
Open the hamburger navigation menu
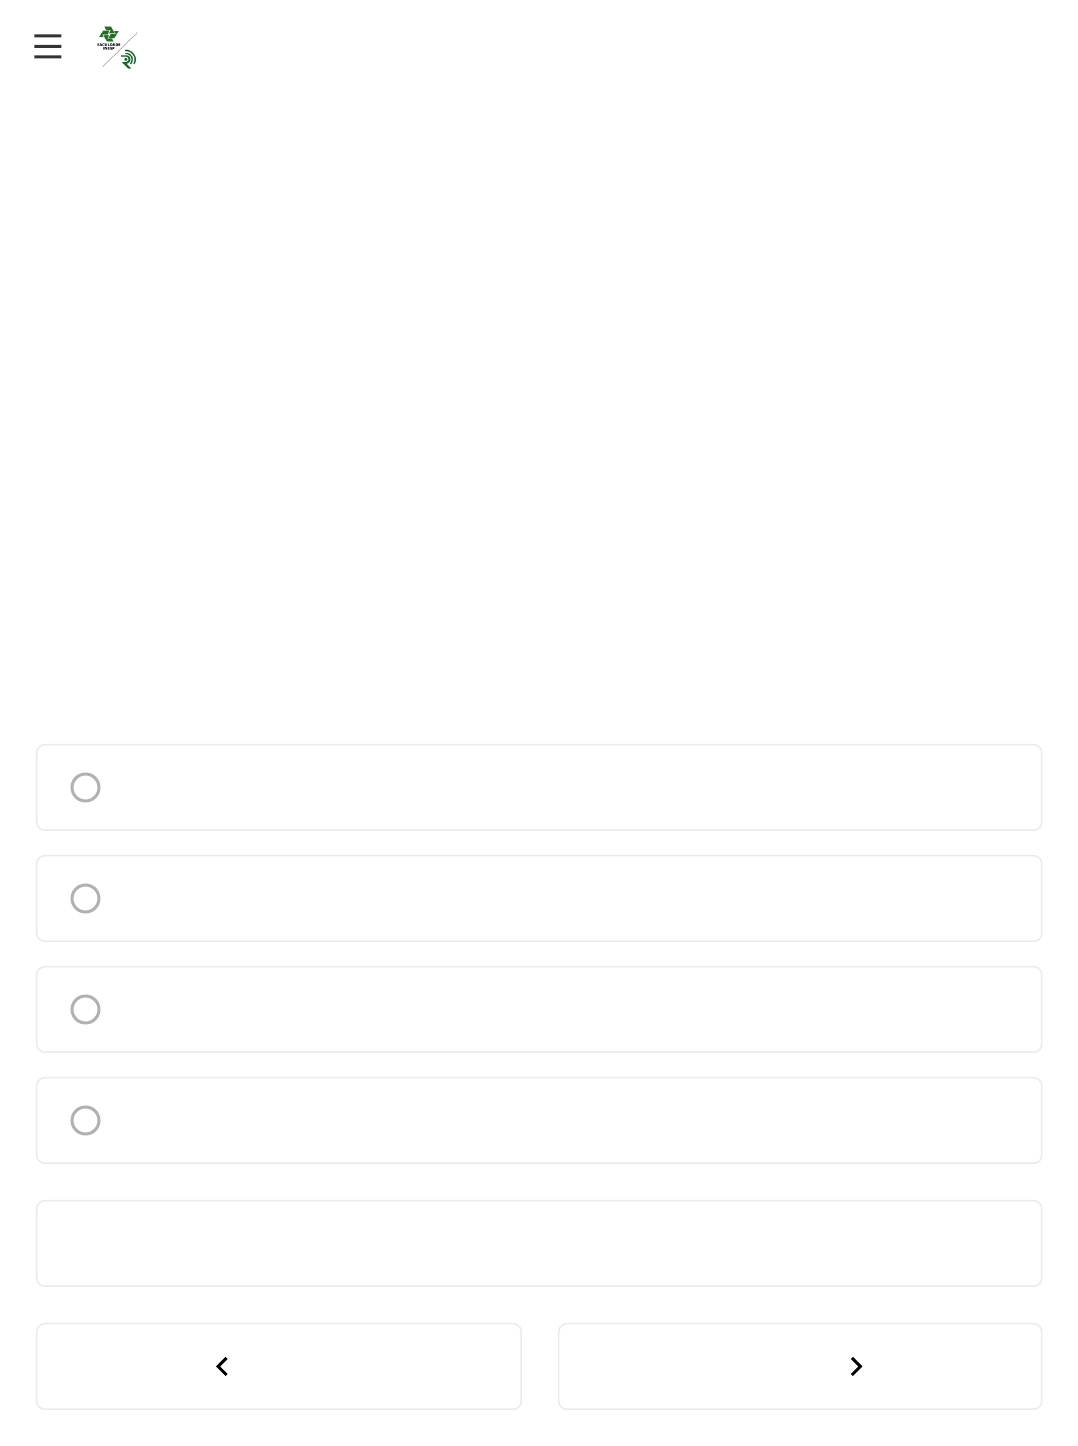click(47, 47)
